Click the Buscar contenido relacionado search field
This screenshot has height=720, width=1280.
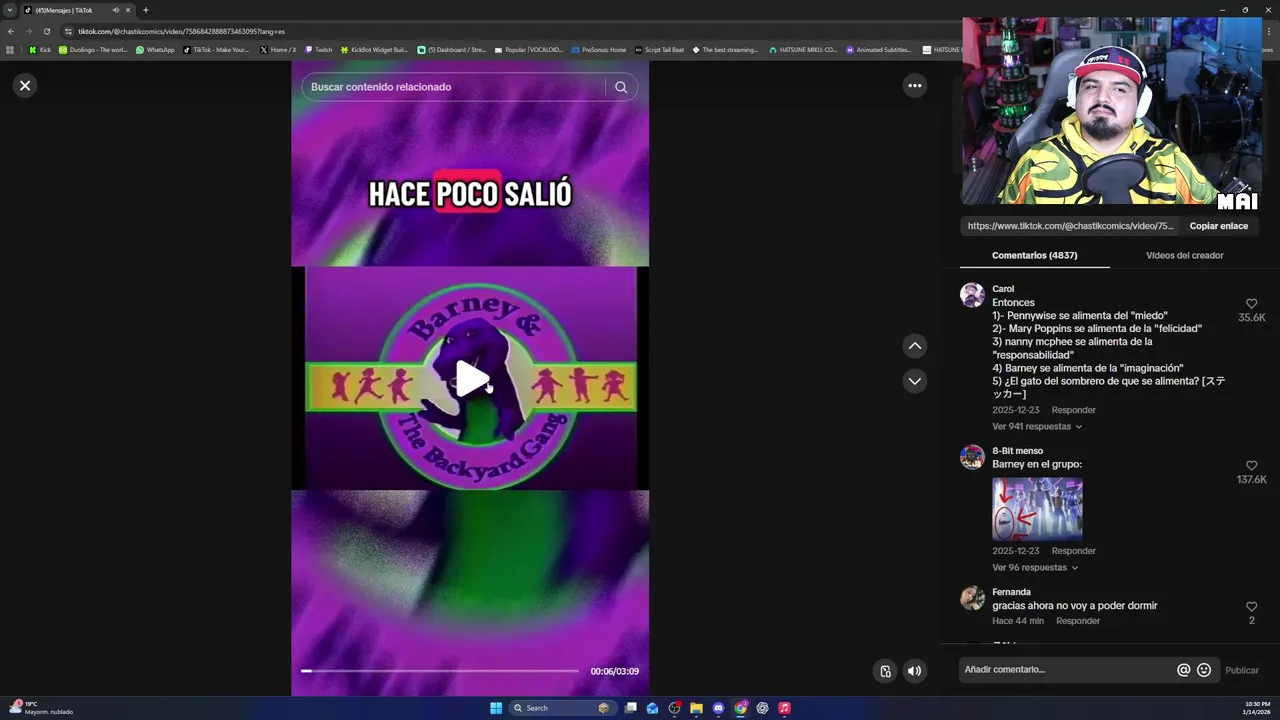tap(453, 87)
